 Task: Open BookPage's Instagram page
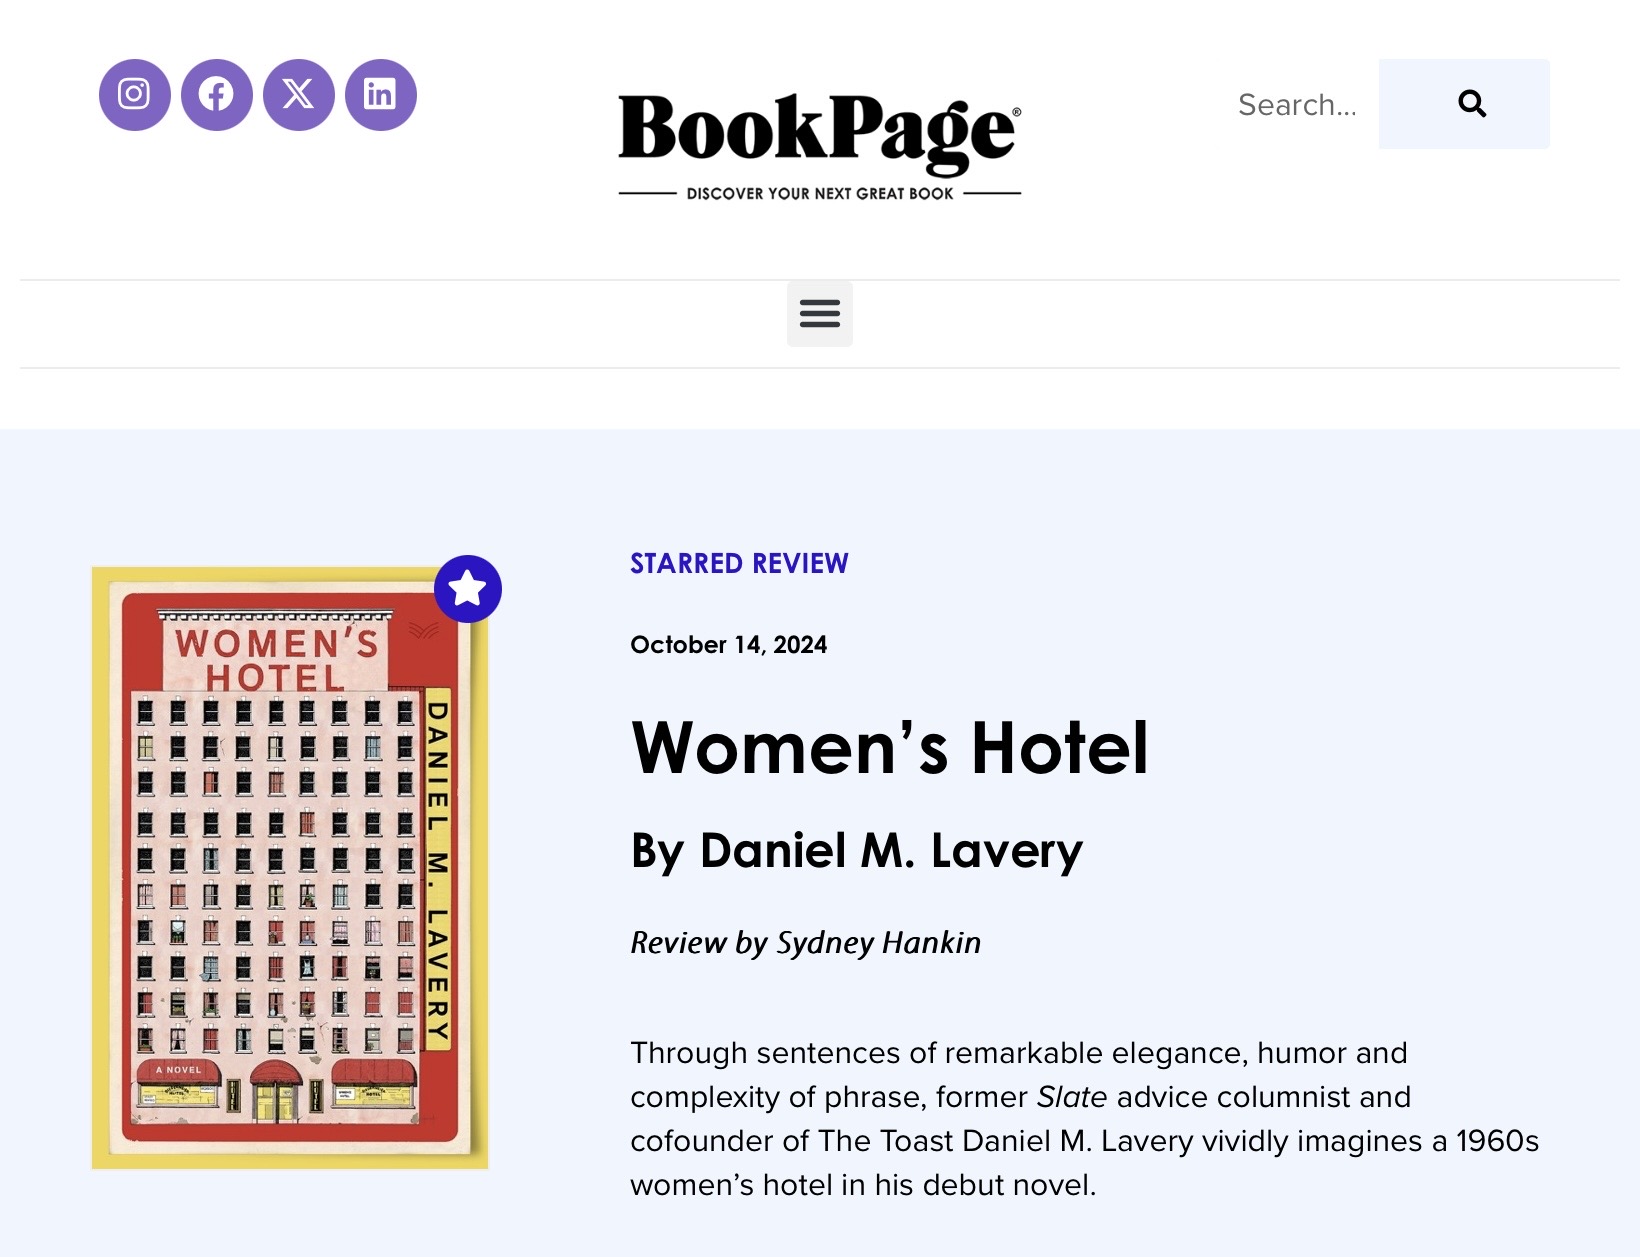pyautogui.click(x=134, y=95)
